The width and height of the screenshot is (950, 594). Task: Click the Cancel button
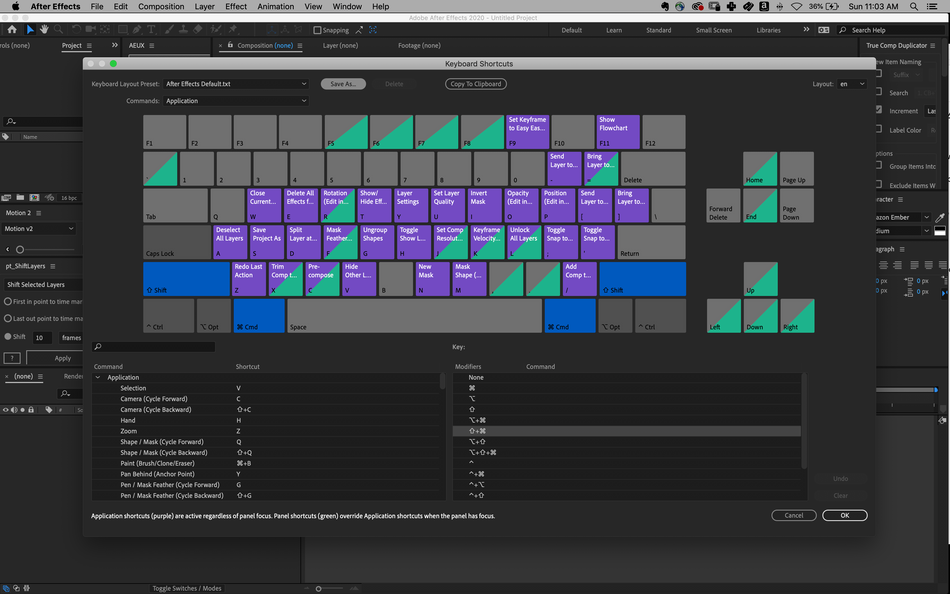pos(794,515)
